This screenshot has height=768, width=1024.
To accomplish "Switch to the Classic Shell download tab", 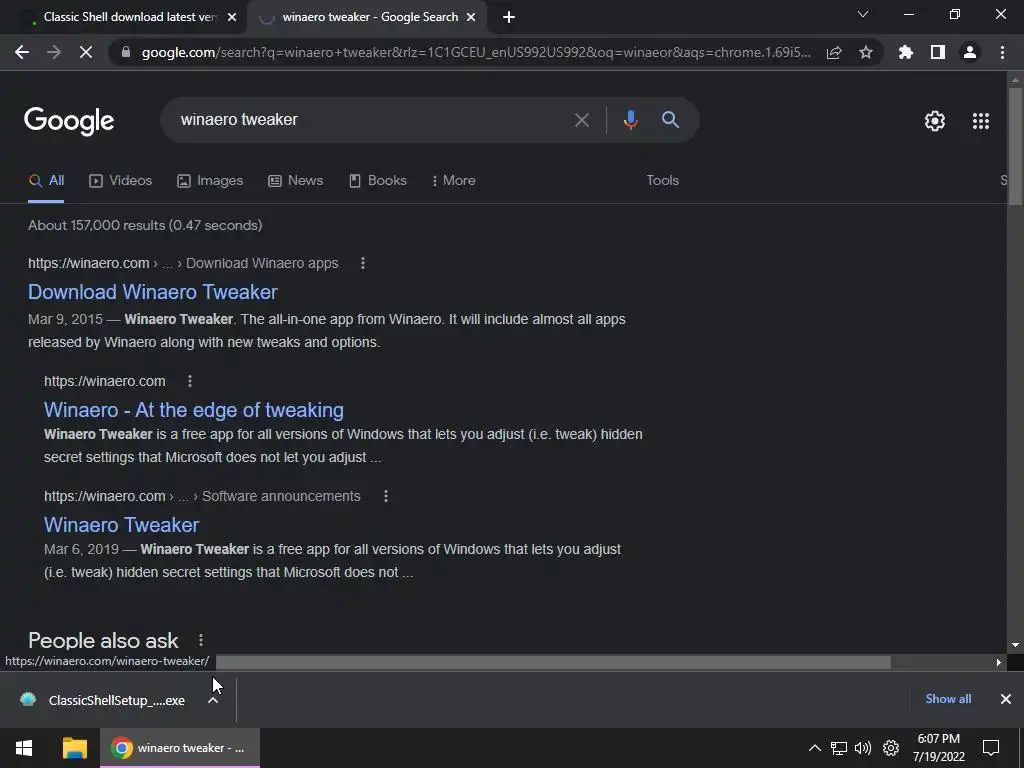I will (x=131, y=18).
